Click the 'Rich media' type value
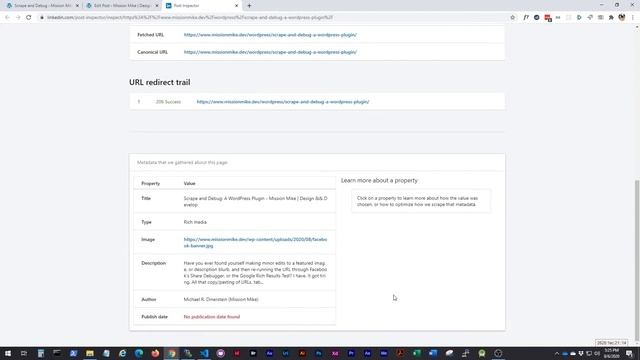Viewport: 640px width, 360px height. tap(195, 222)
